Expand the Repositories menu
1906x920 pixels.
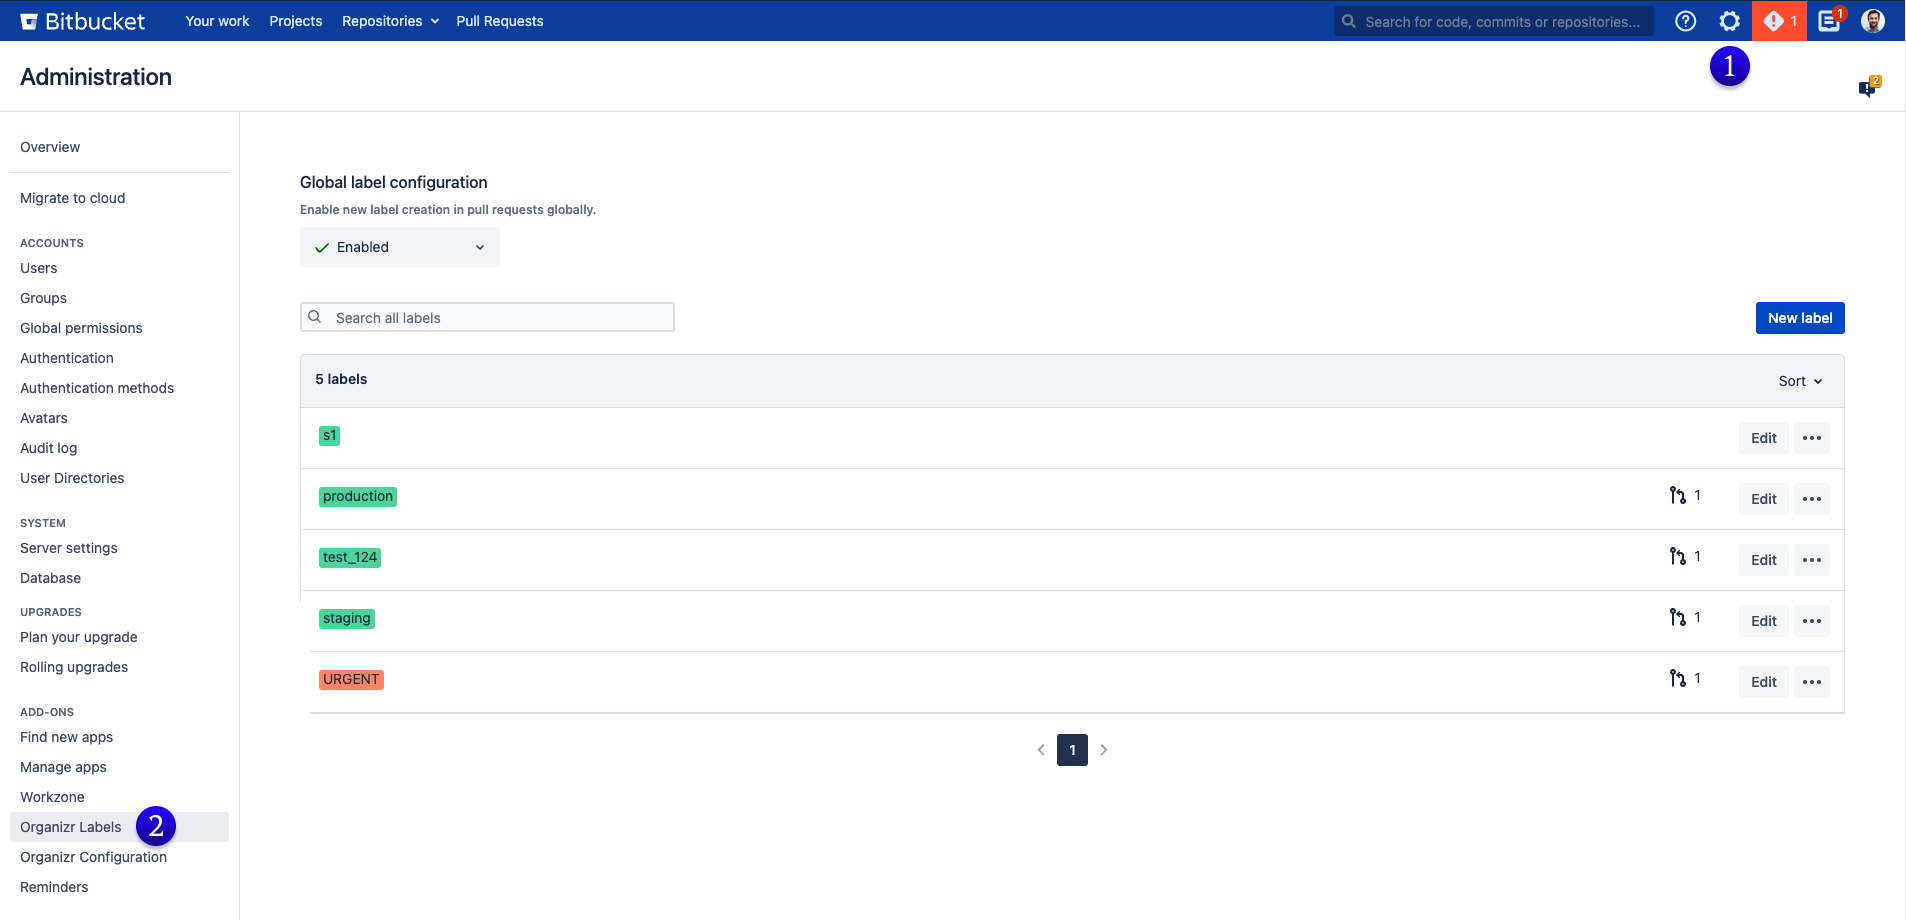point(390,21)
